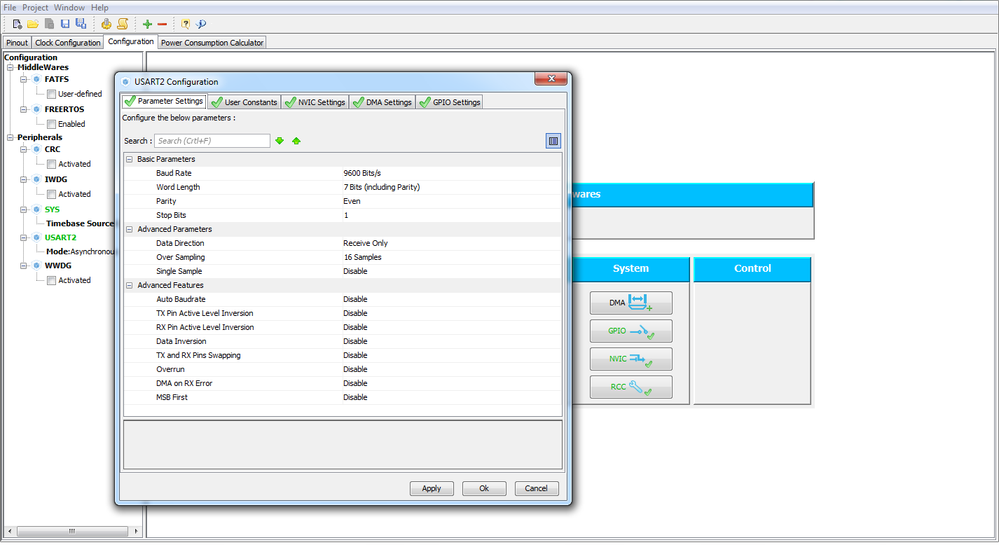Click the IWDG peripheral node icon
This screenshot has width=999, height=545.
coord(36,179)
